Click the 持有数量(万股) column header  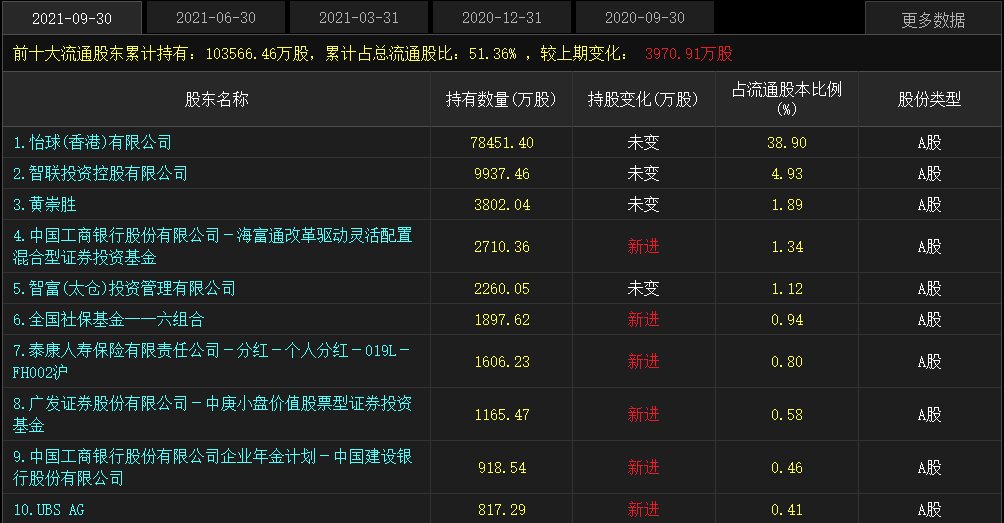point(501,99)
